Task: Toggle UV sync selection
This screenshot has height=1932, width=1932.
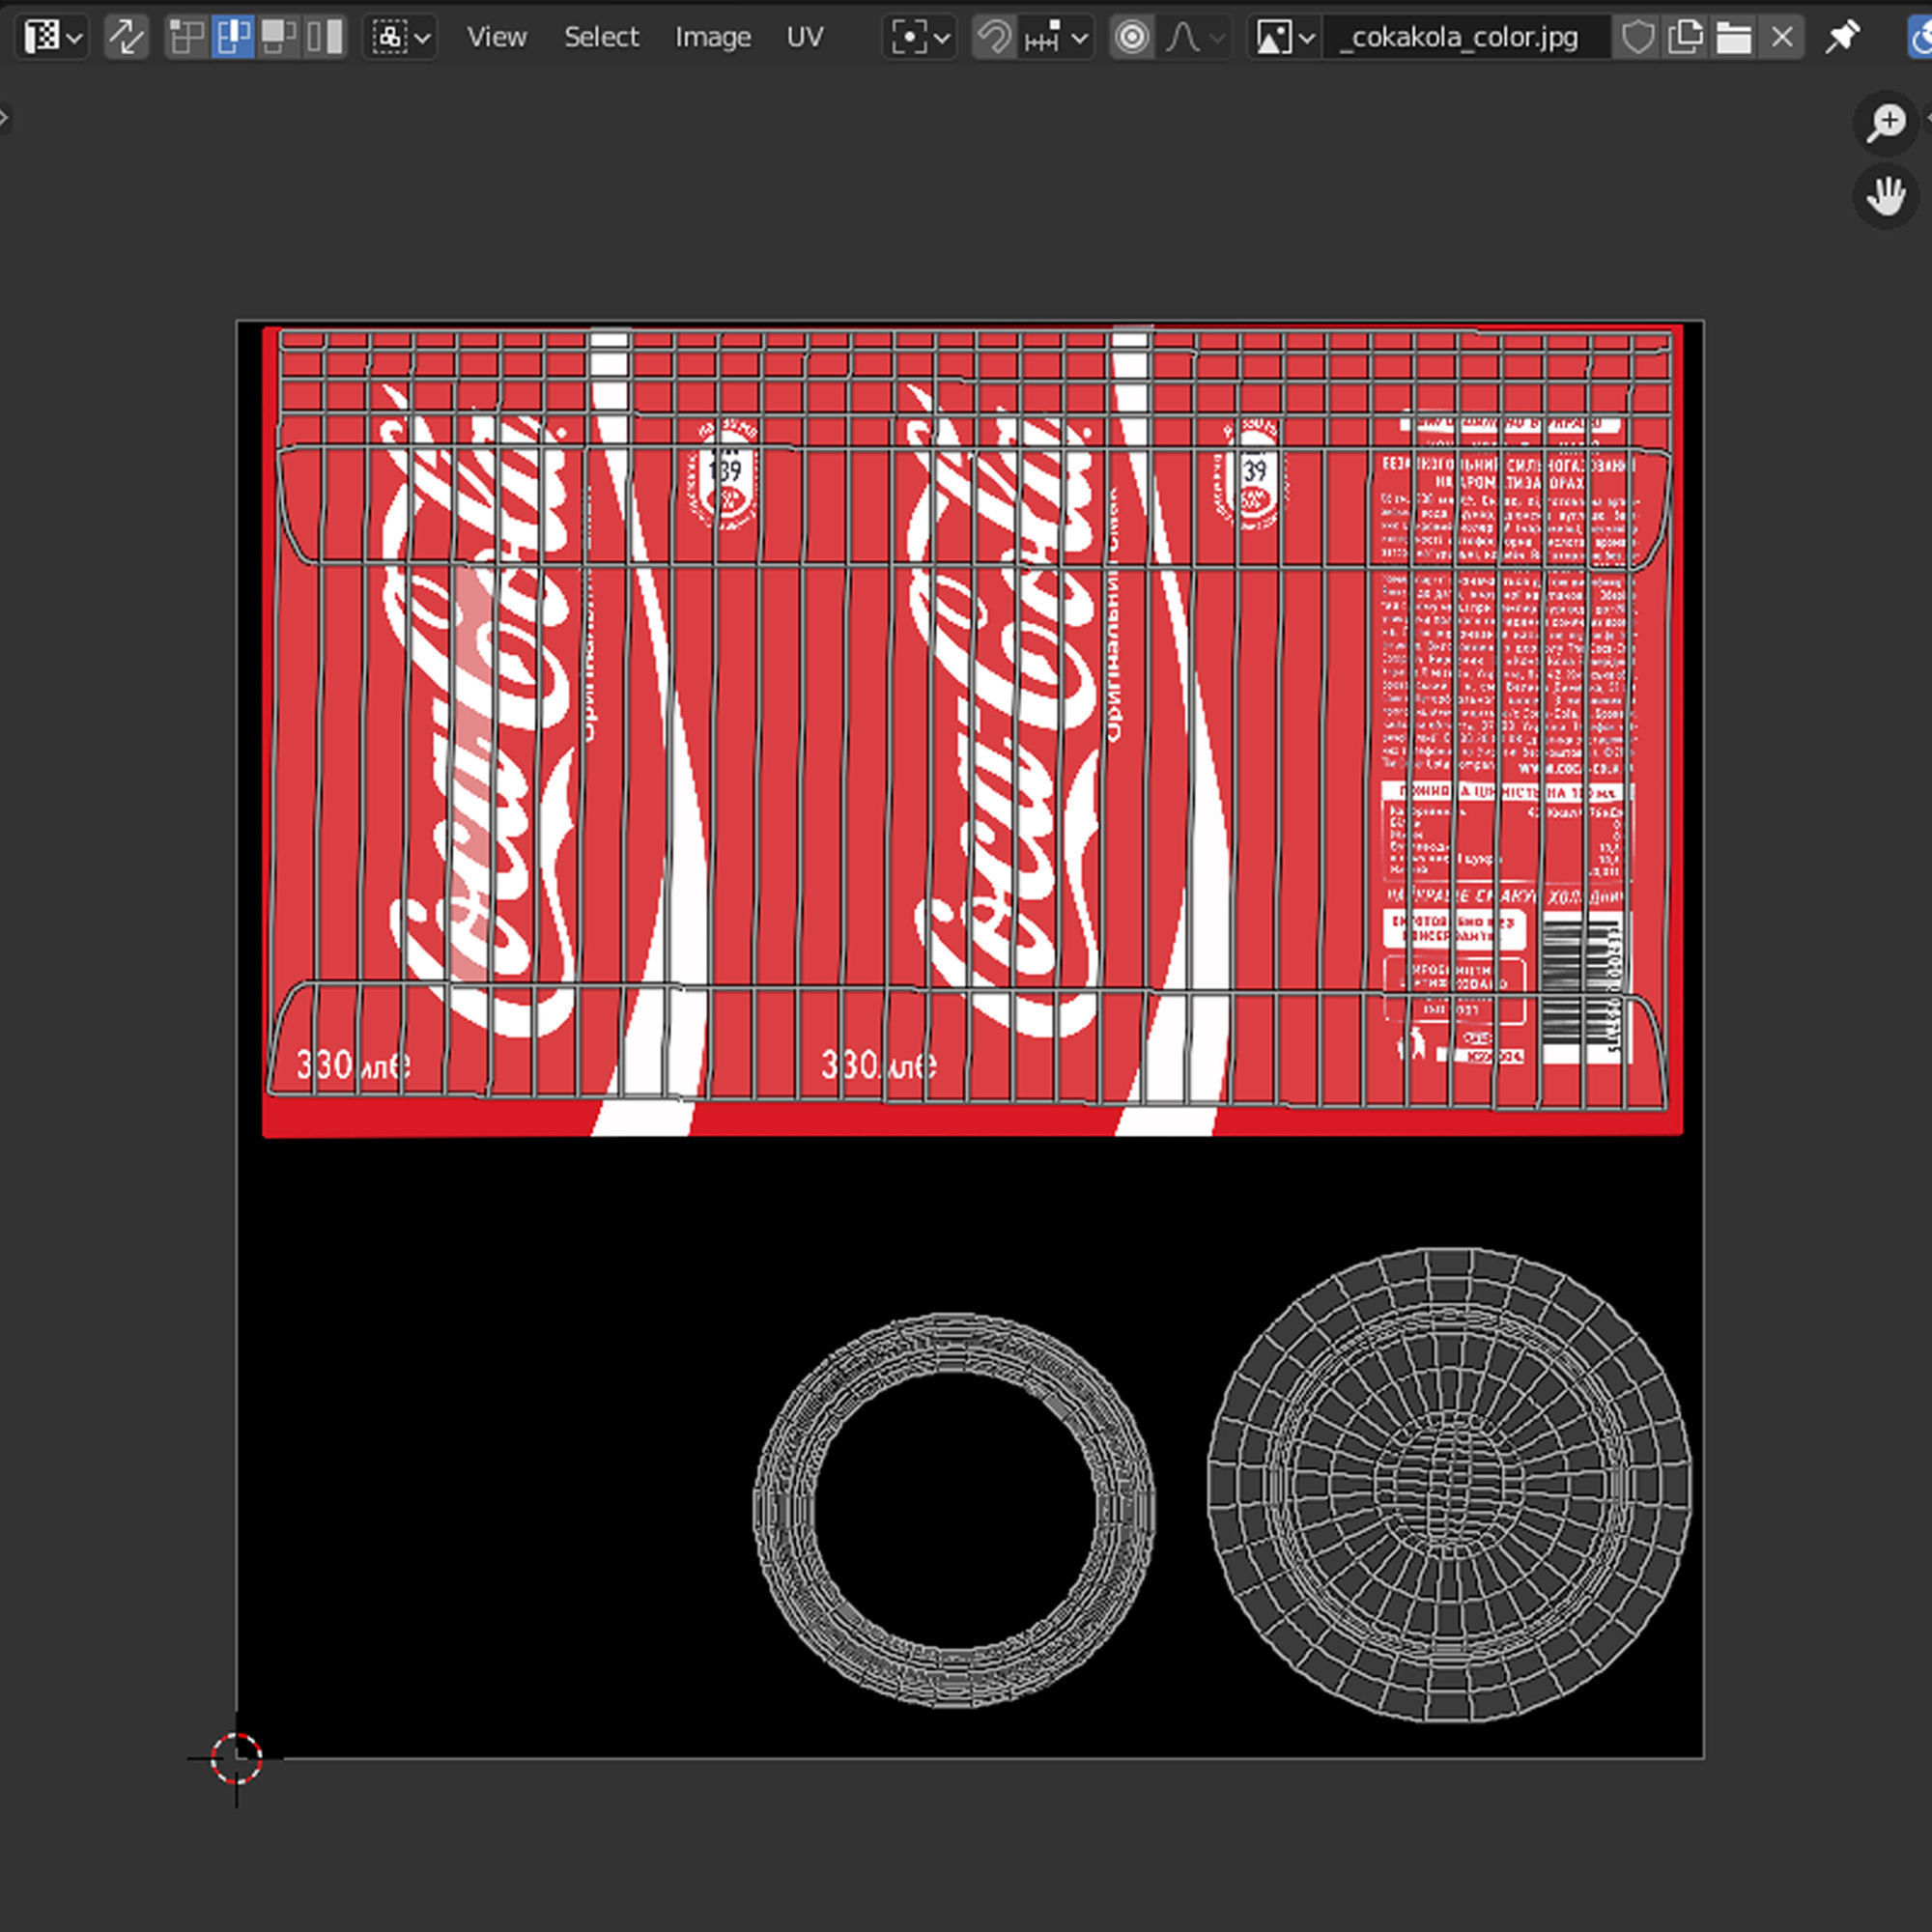Action: tap(126, 38)
